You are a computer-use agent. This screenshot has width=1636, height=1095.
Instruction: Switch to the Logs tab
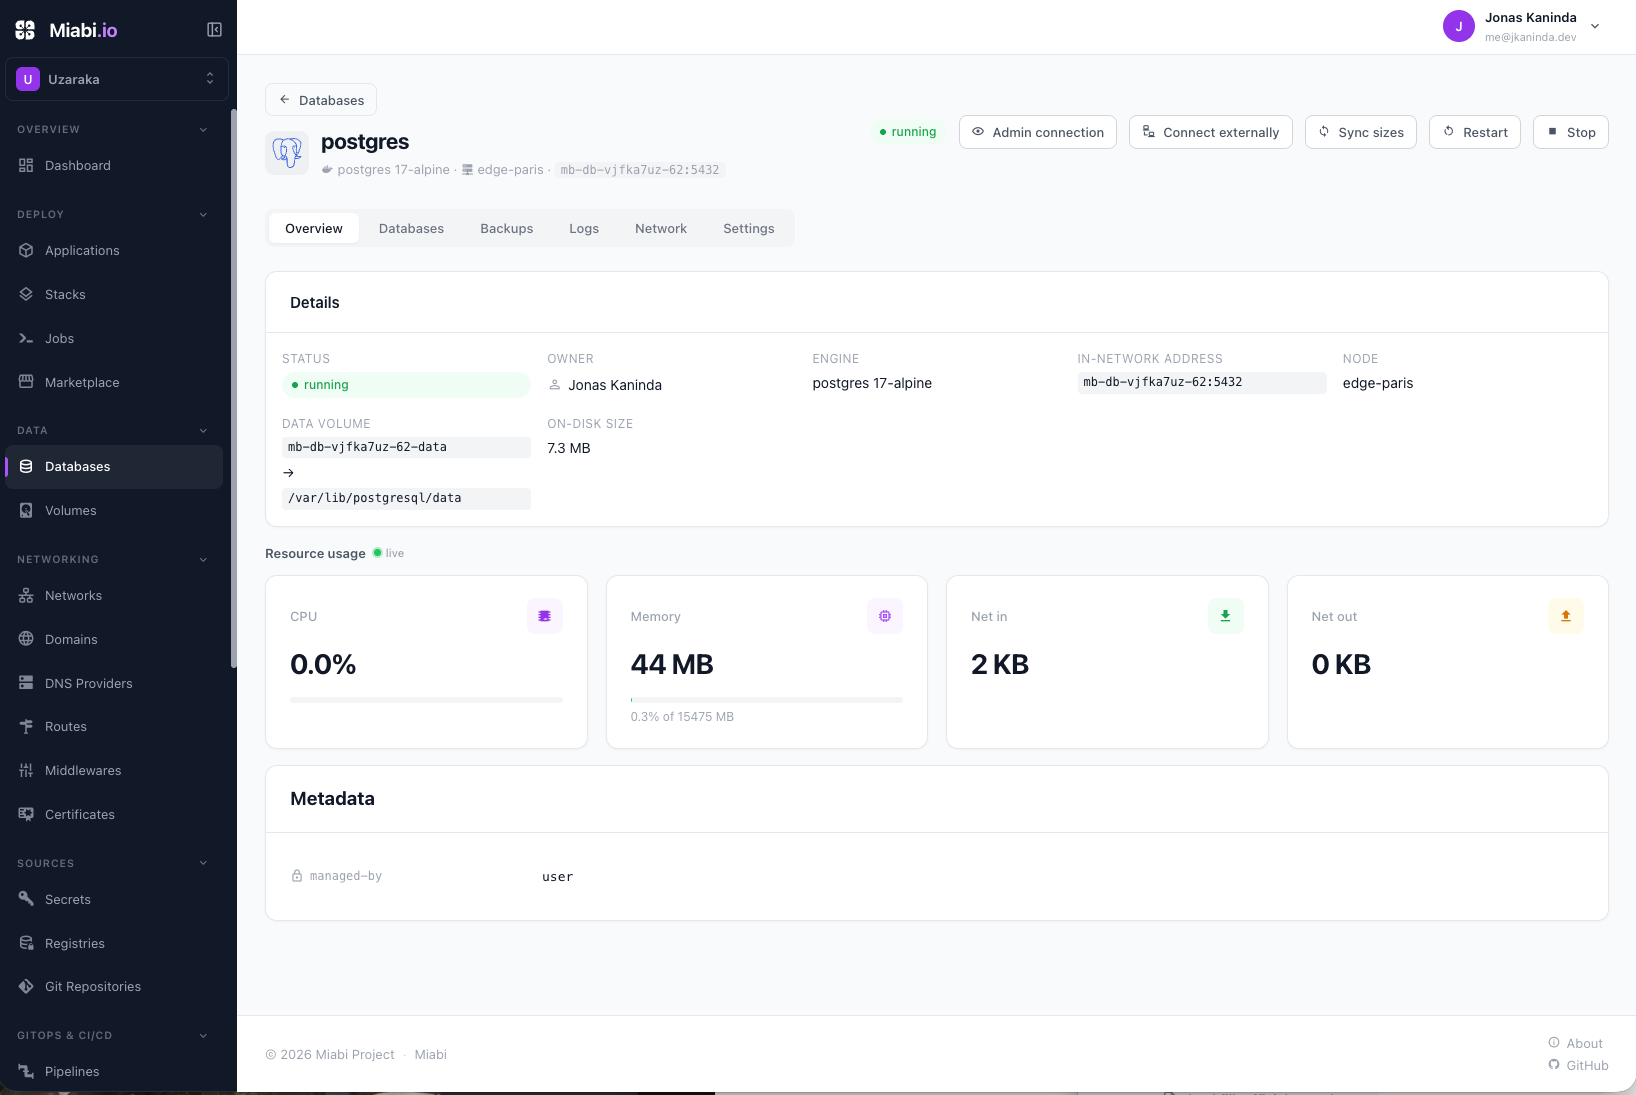[584, 228]
